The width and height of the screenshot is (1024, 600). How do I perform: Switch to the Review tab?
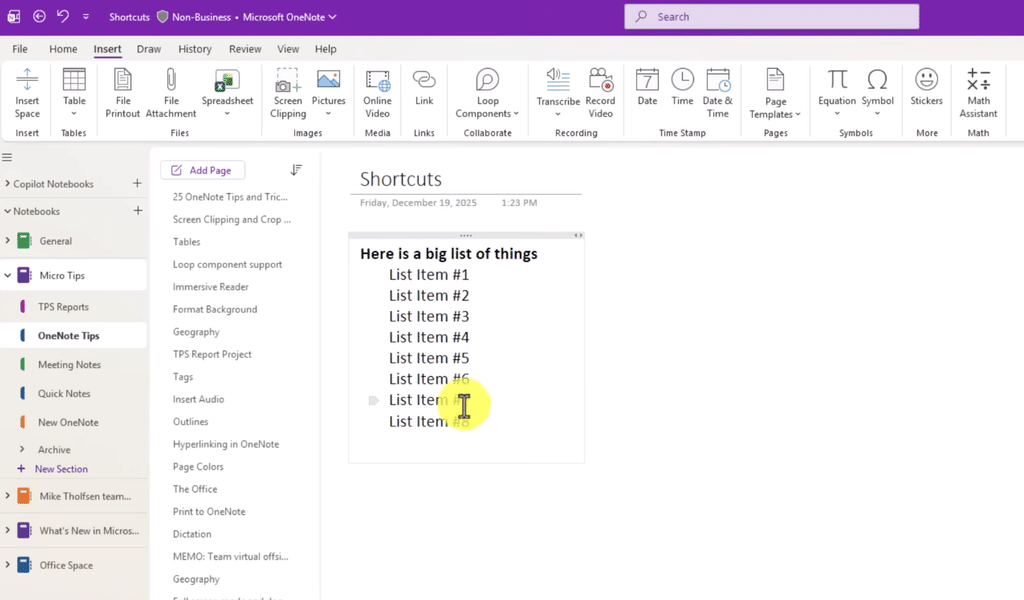(245, 49)
